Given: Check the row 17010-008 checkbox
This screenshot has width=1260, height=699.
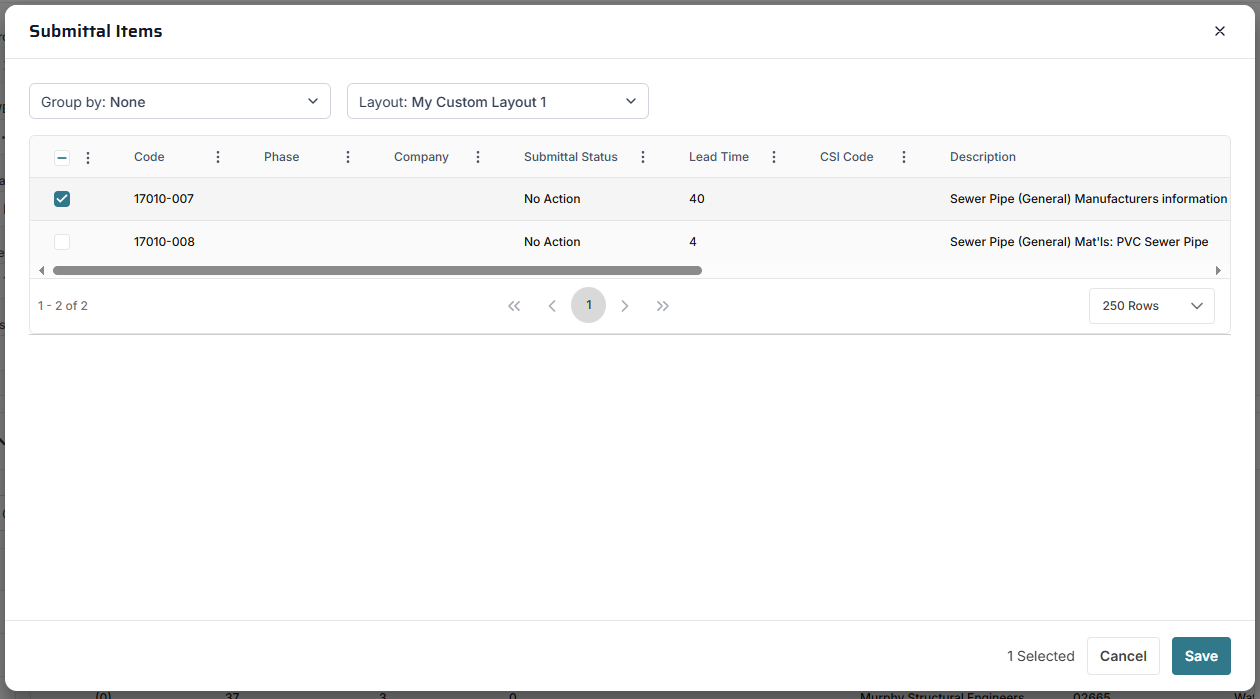Looking at the screenshot, I should (62, 242).
